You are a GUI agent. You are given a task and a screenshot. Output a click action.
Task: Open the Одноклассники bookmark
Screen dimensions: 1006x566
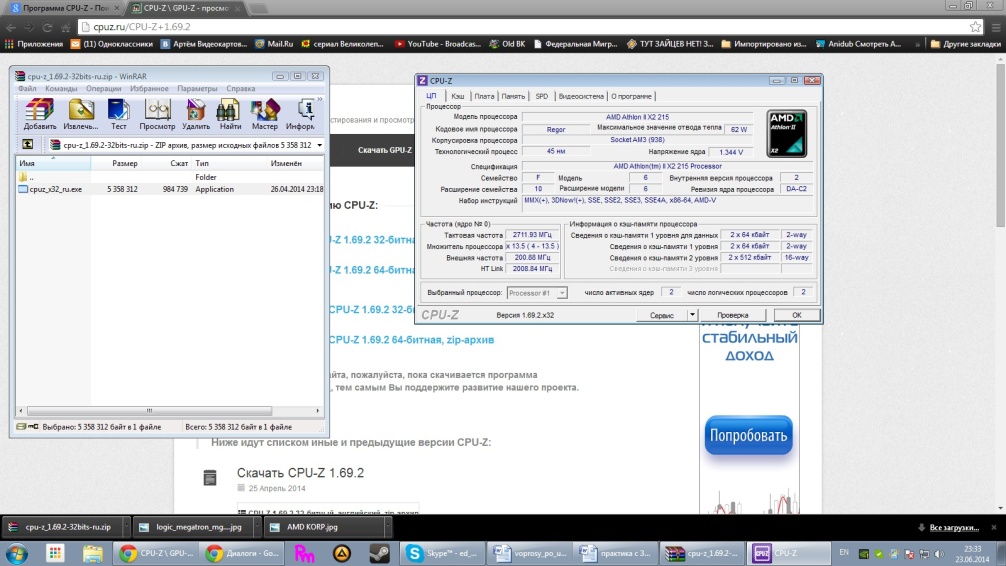pos(112,44)
